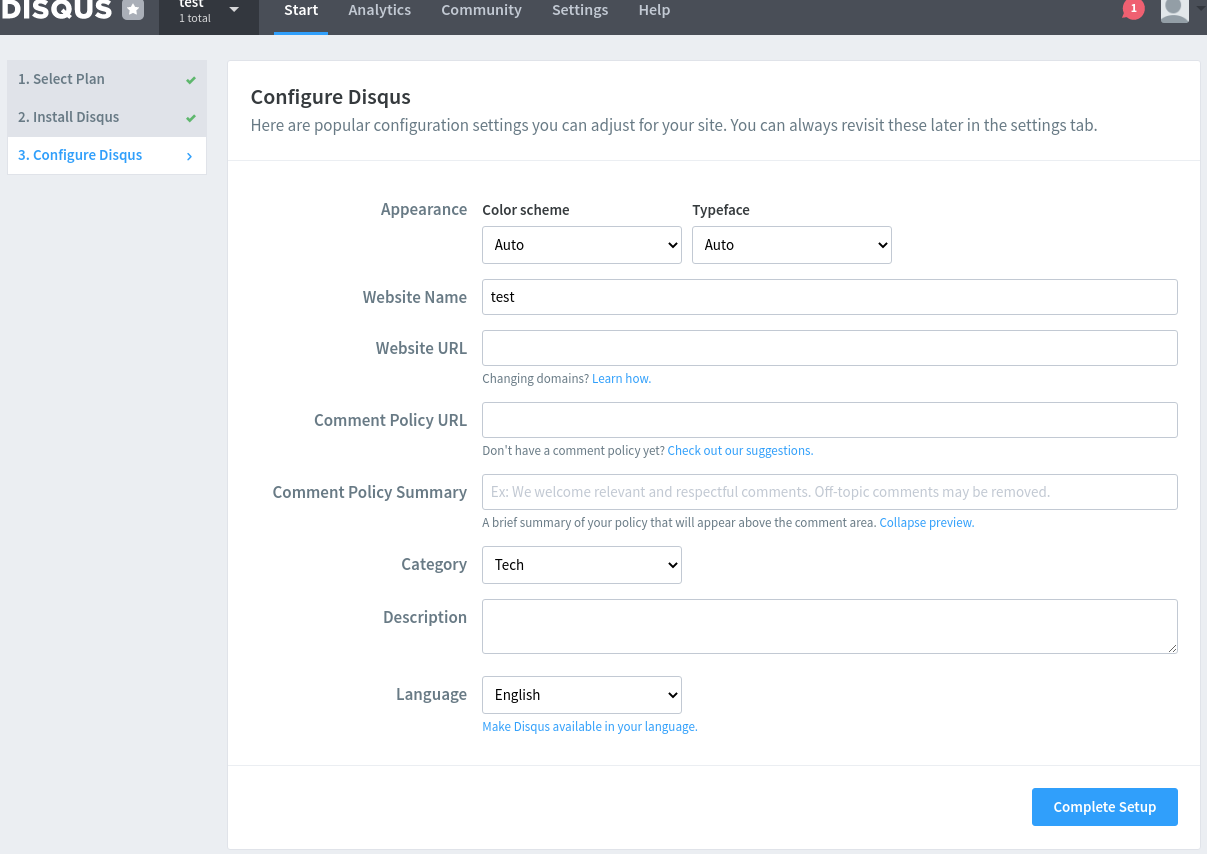Screen dimensions: 1207x854
Task: Open the Check out our suggestions link
Action: point(740,451)
